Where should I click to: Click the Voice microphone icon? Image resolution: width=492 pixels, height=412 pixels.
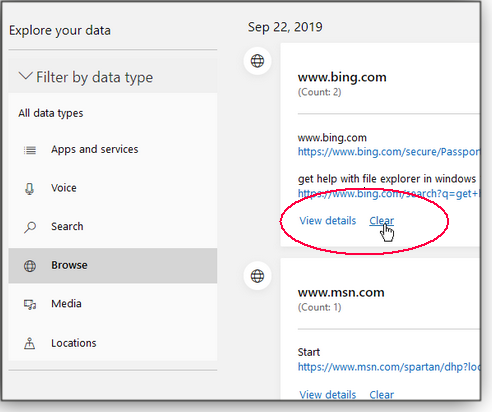29,189
